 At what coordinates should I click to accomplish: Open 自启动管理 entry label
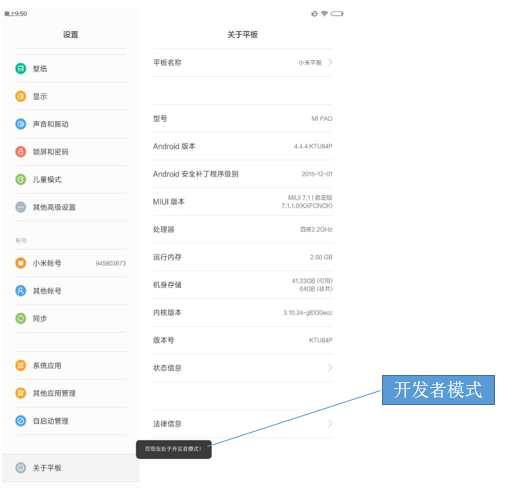[51, 421]
